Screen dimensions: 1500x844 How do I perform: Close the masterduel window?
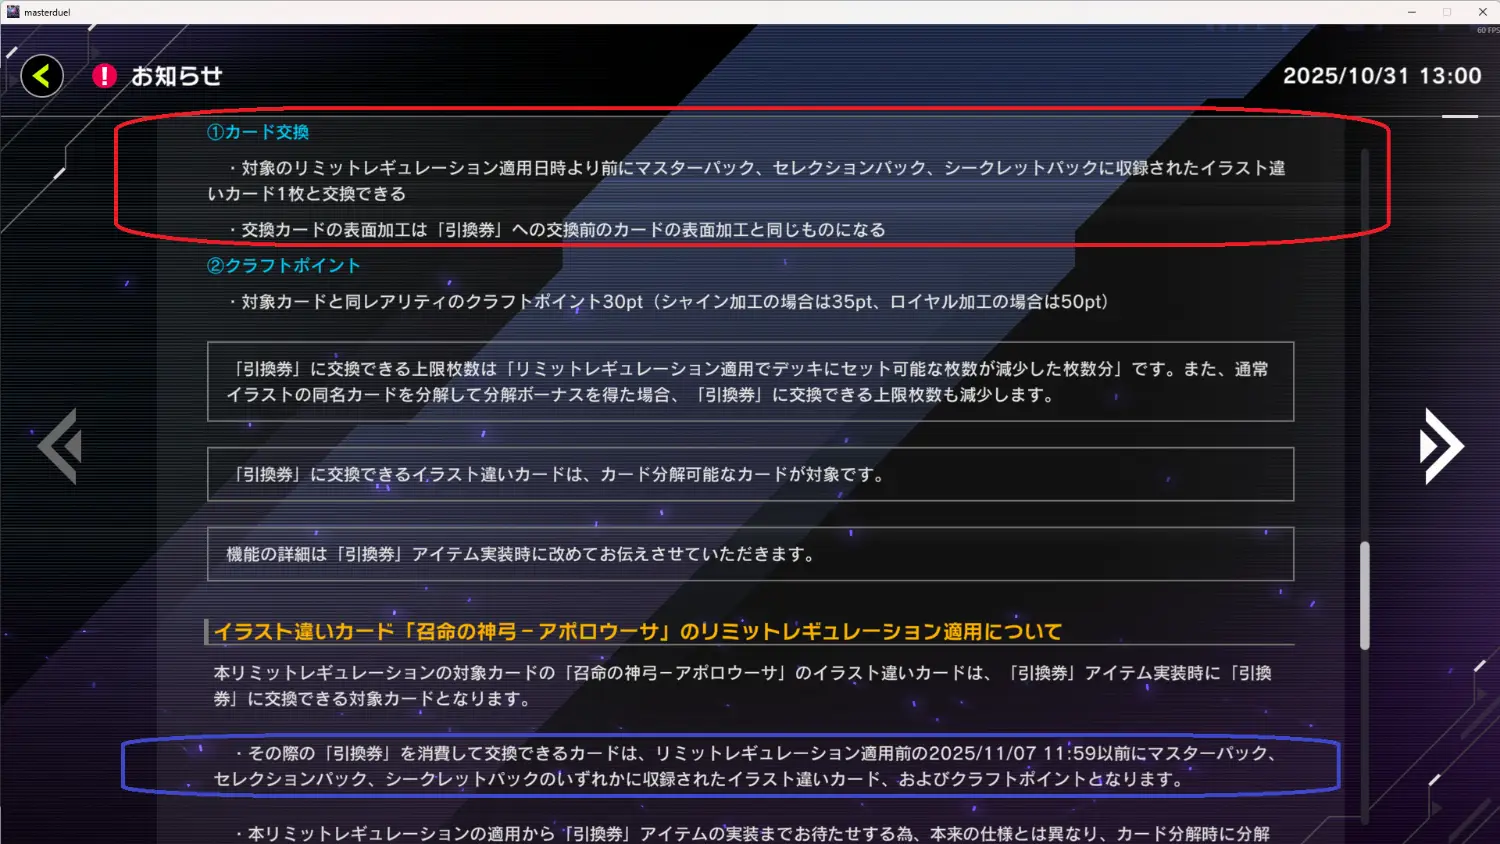(1482, 12)
